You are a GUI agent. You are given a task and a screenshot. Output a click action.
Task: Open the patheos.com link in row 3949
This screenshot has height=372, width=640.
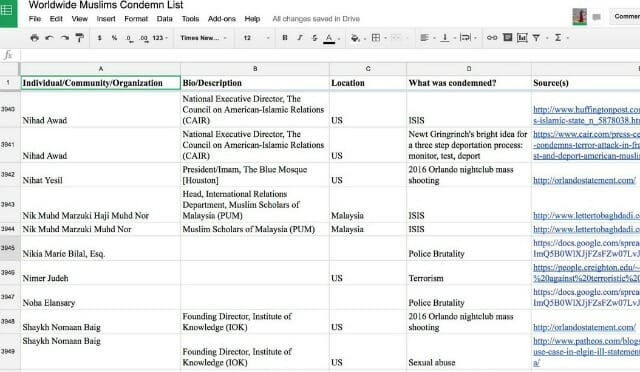click(587, 352)
